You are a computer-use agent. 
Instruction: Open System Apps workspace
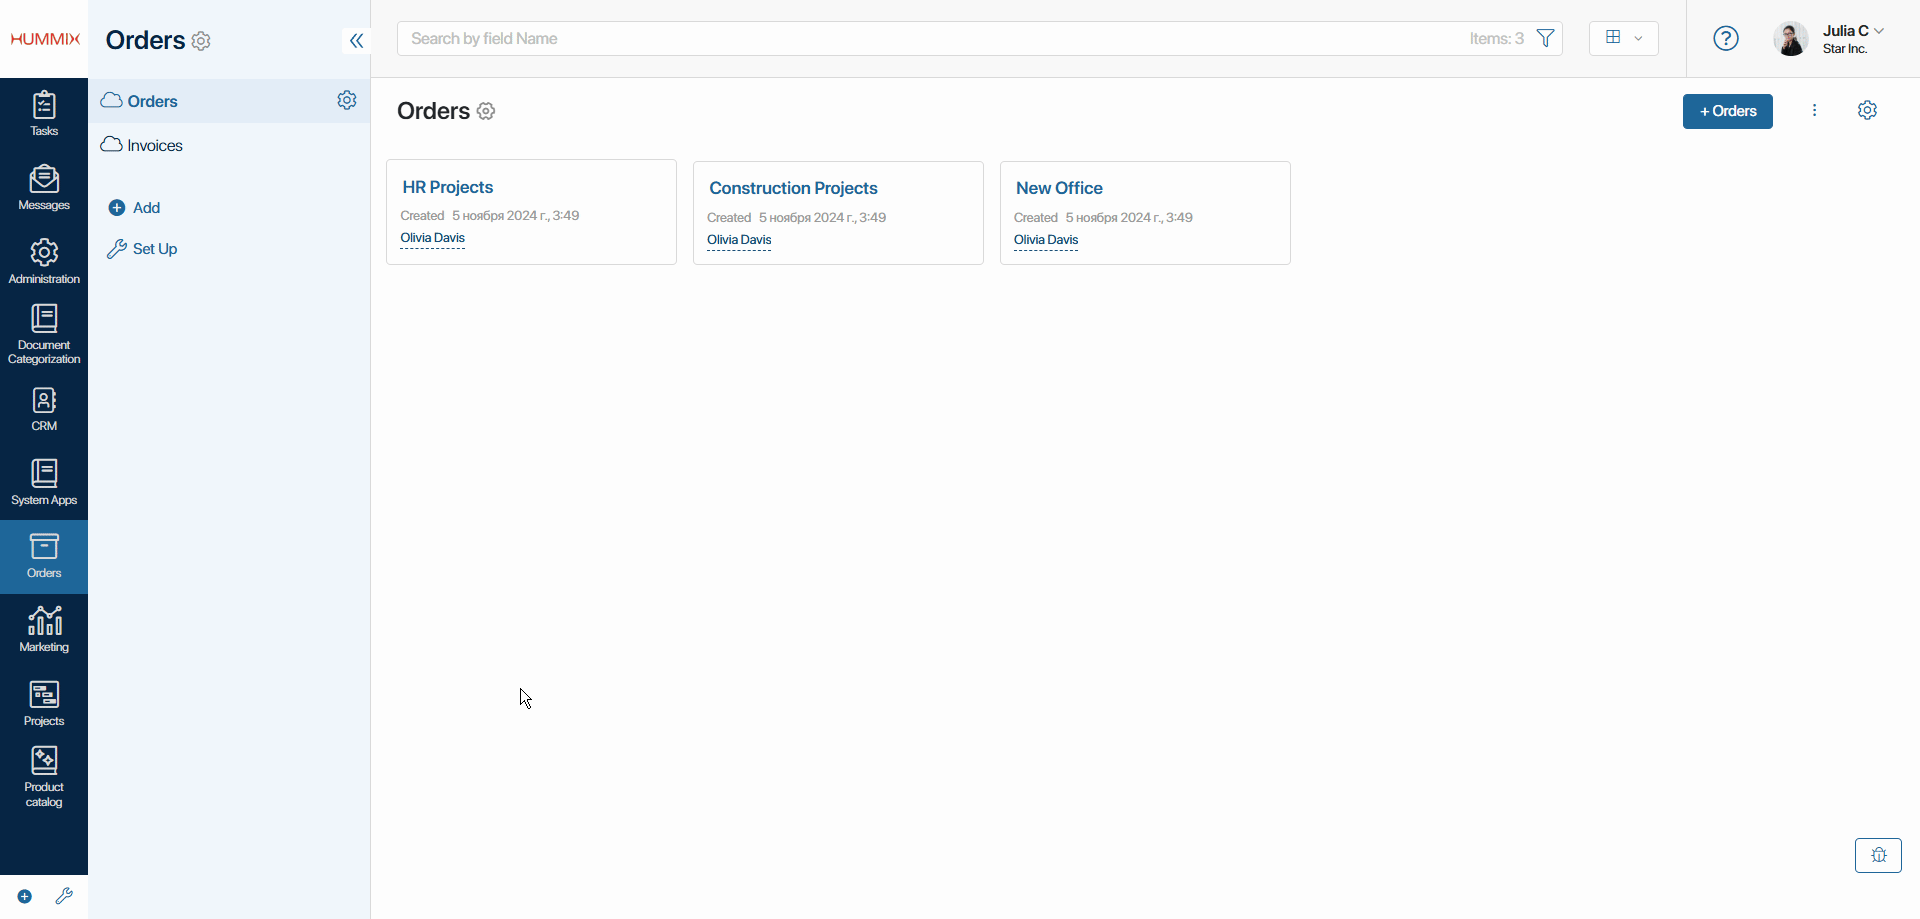tap(44, 483)
